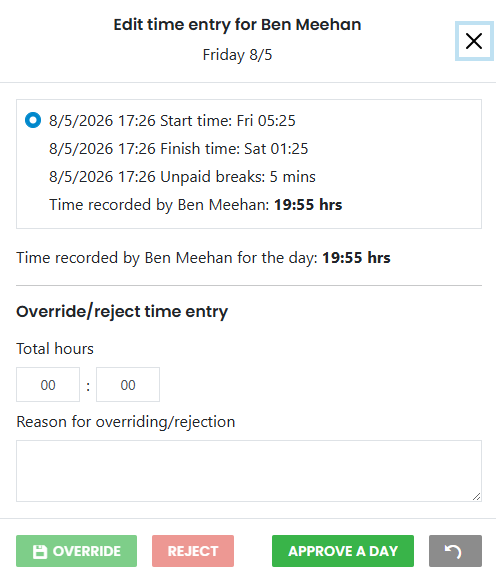Click the Friday 8/5 date subtitle
Image resolution: width=496 pixels, height=581 pixels.
point(237,55)
